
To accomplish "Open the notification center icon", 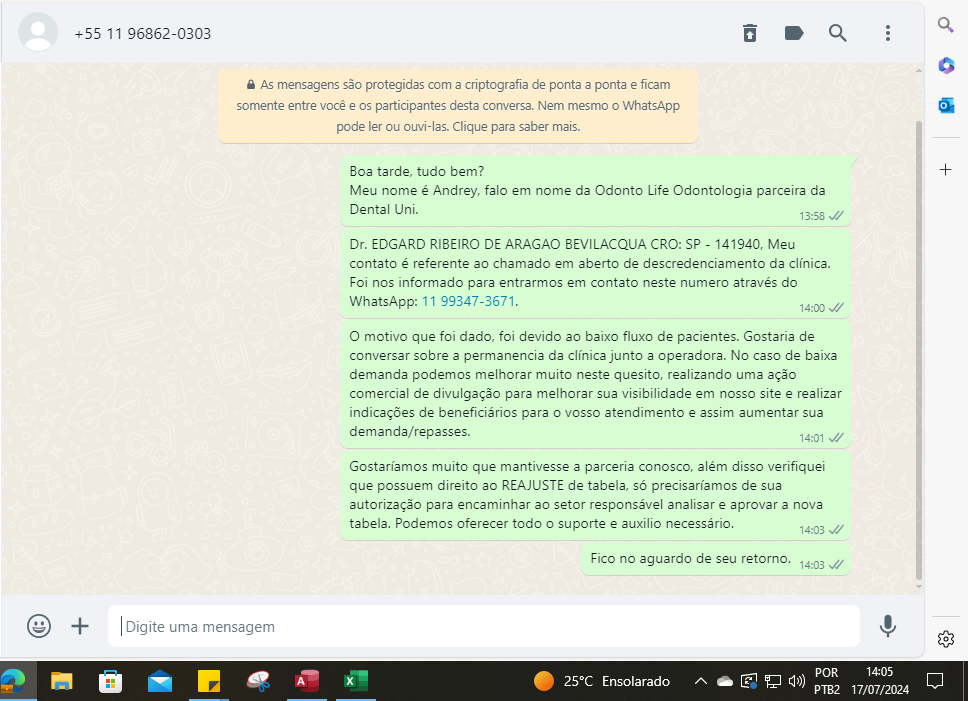I will 935,681.
